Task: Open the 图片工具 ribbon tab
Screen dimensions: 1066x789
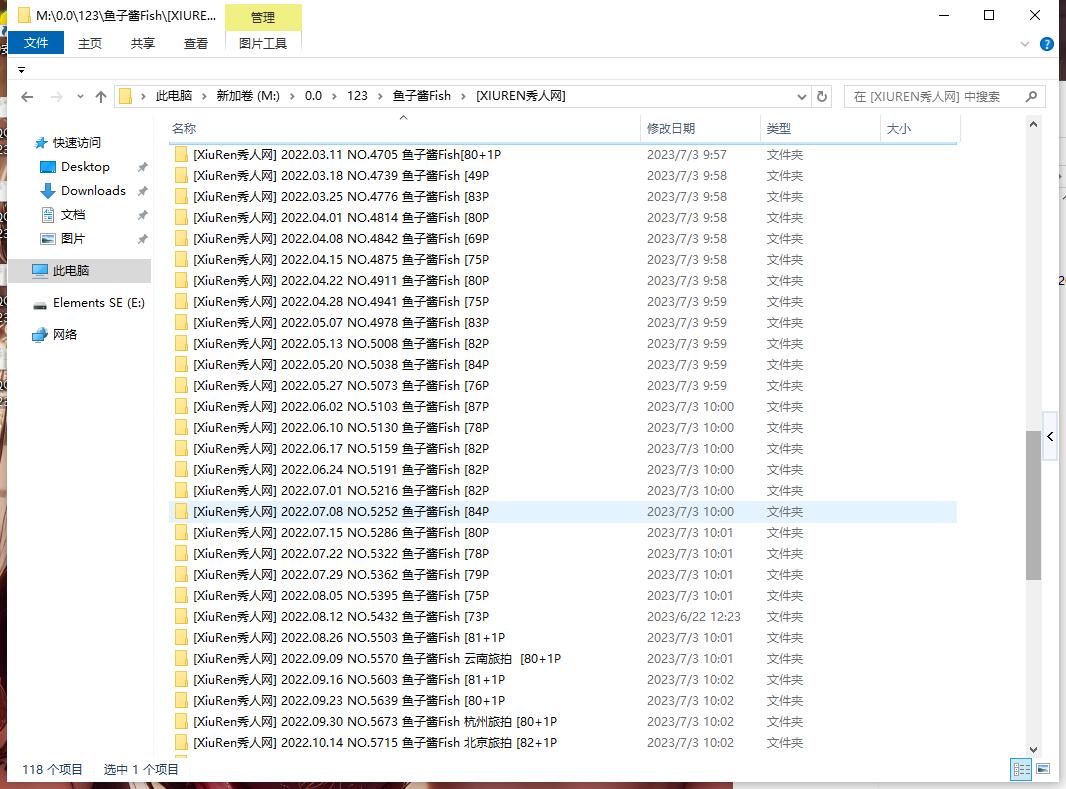Action: 263,43
